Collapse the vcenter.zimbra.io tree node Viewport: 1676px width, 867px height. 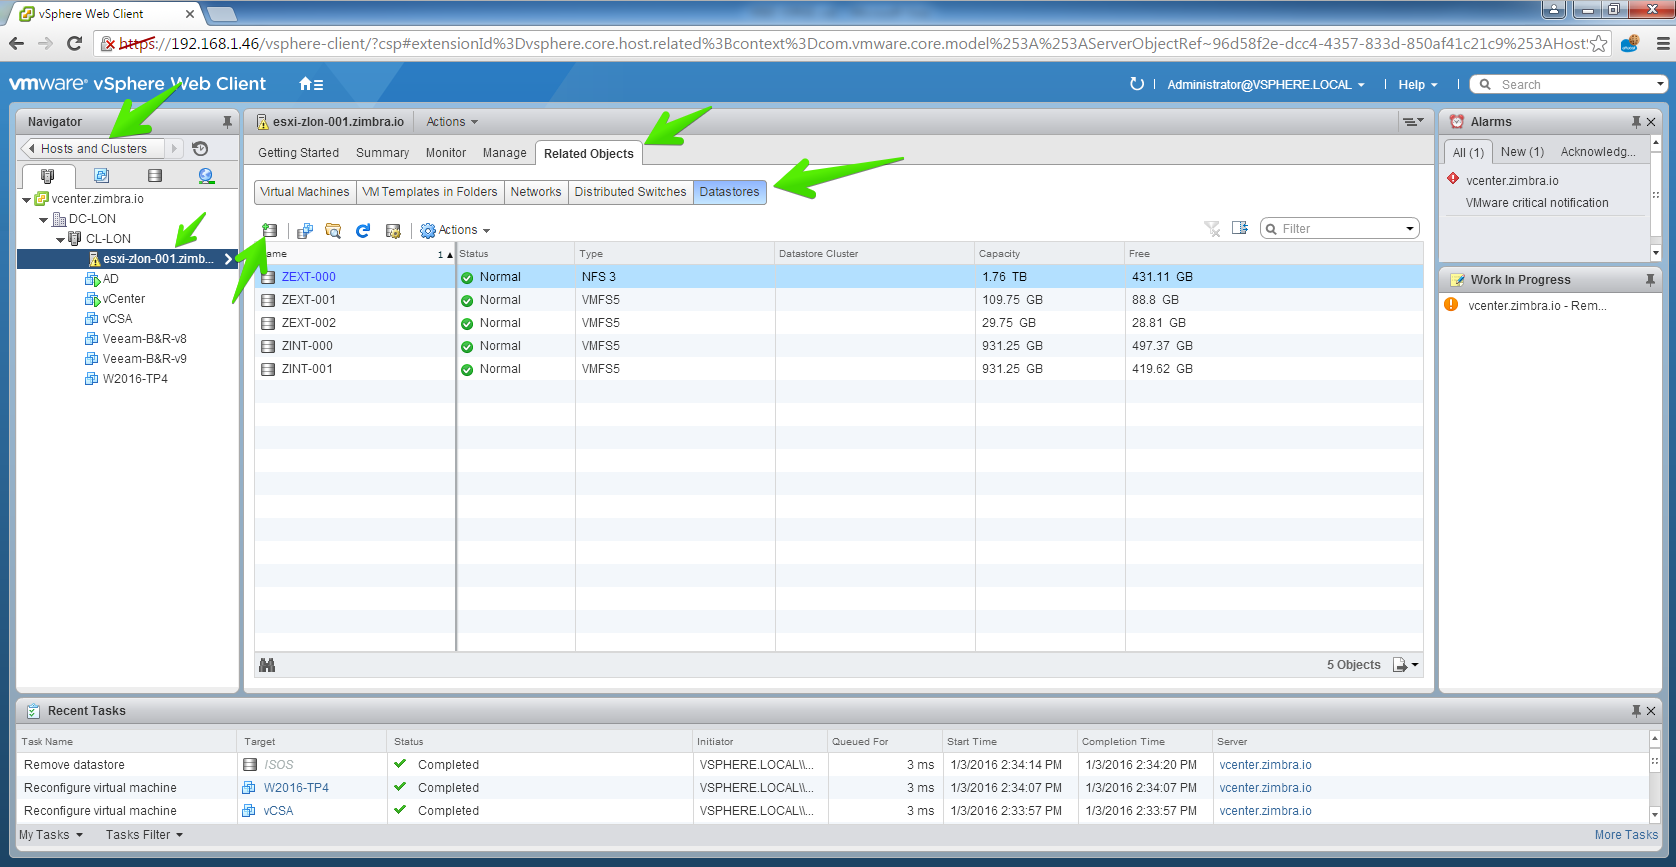[x=26, y=200]
